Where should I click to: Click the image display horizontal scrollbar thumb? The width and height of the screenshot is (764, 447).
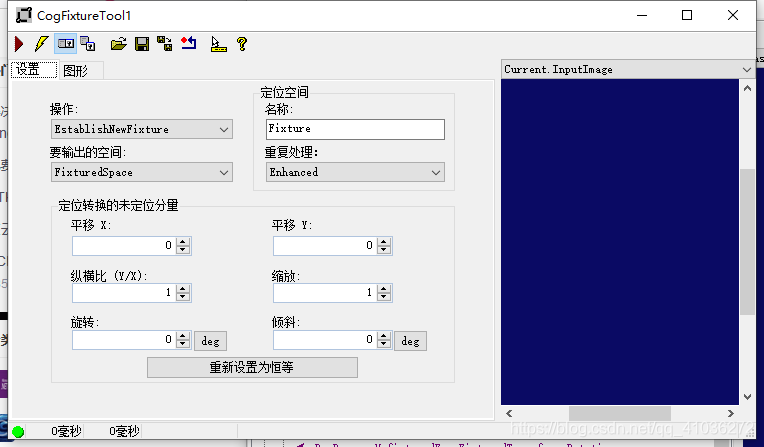click(620, 413)
